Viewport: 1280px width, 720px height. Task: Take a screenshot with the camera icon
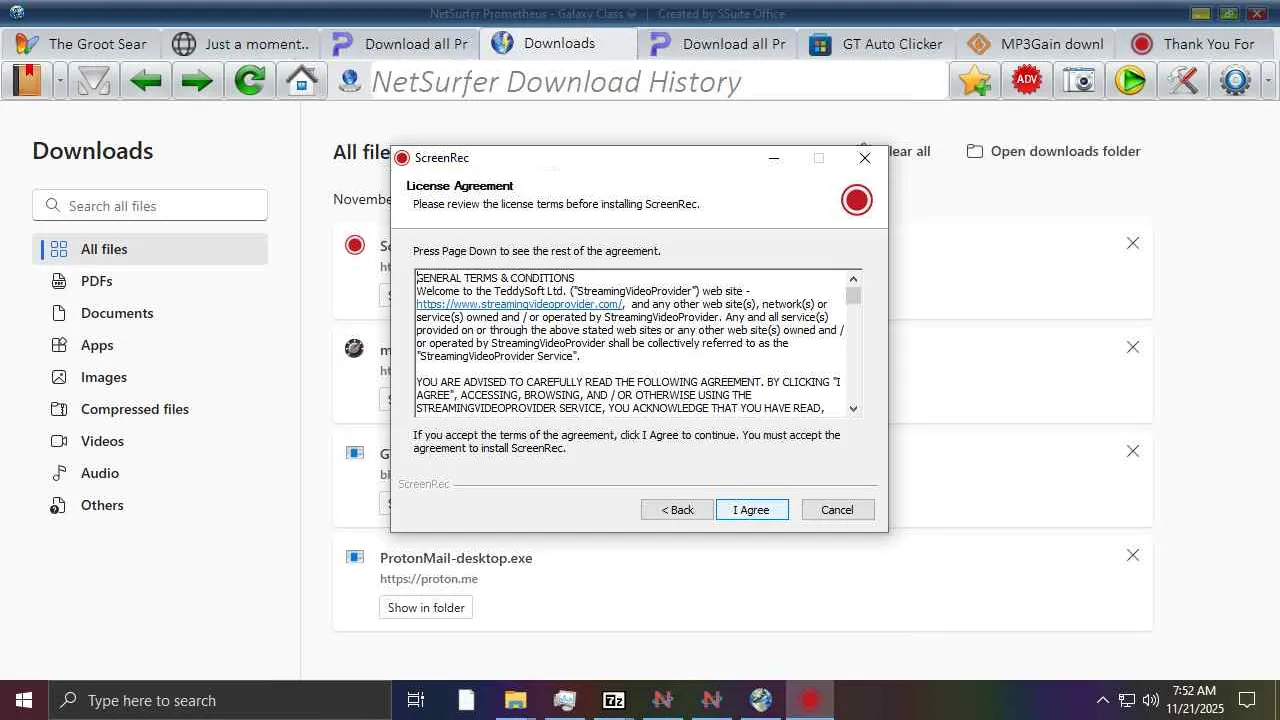tap(1079, 80)
